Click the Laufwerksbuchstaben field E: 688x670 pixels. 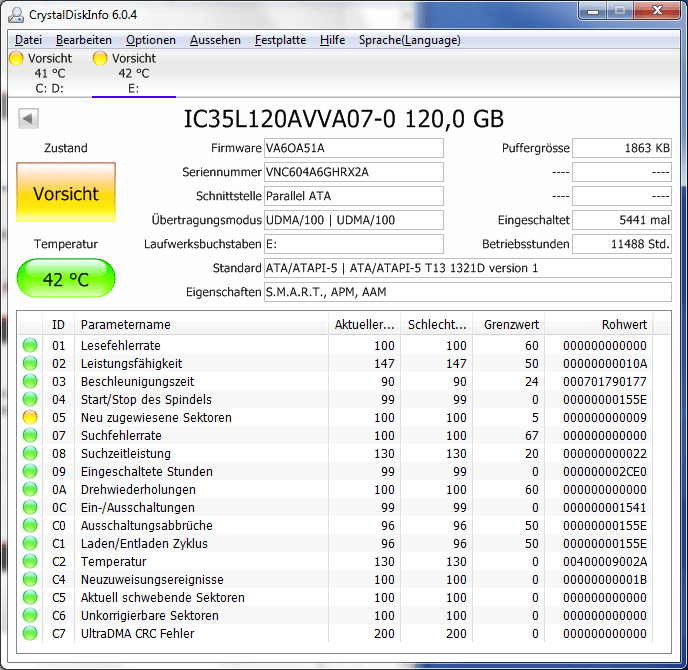coord(354,244)
